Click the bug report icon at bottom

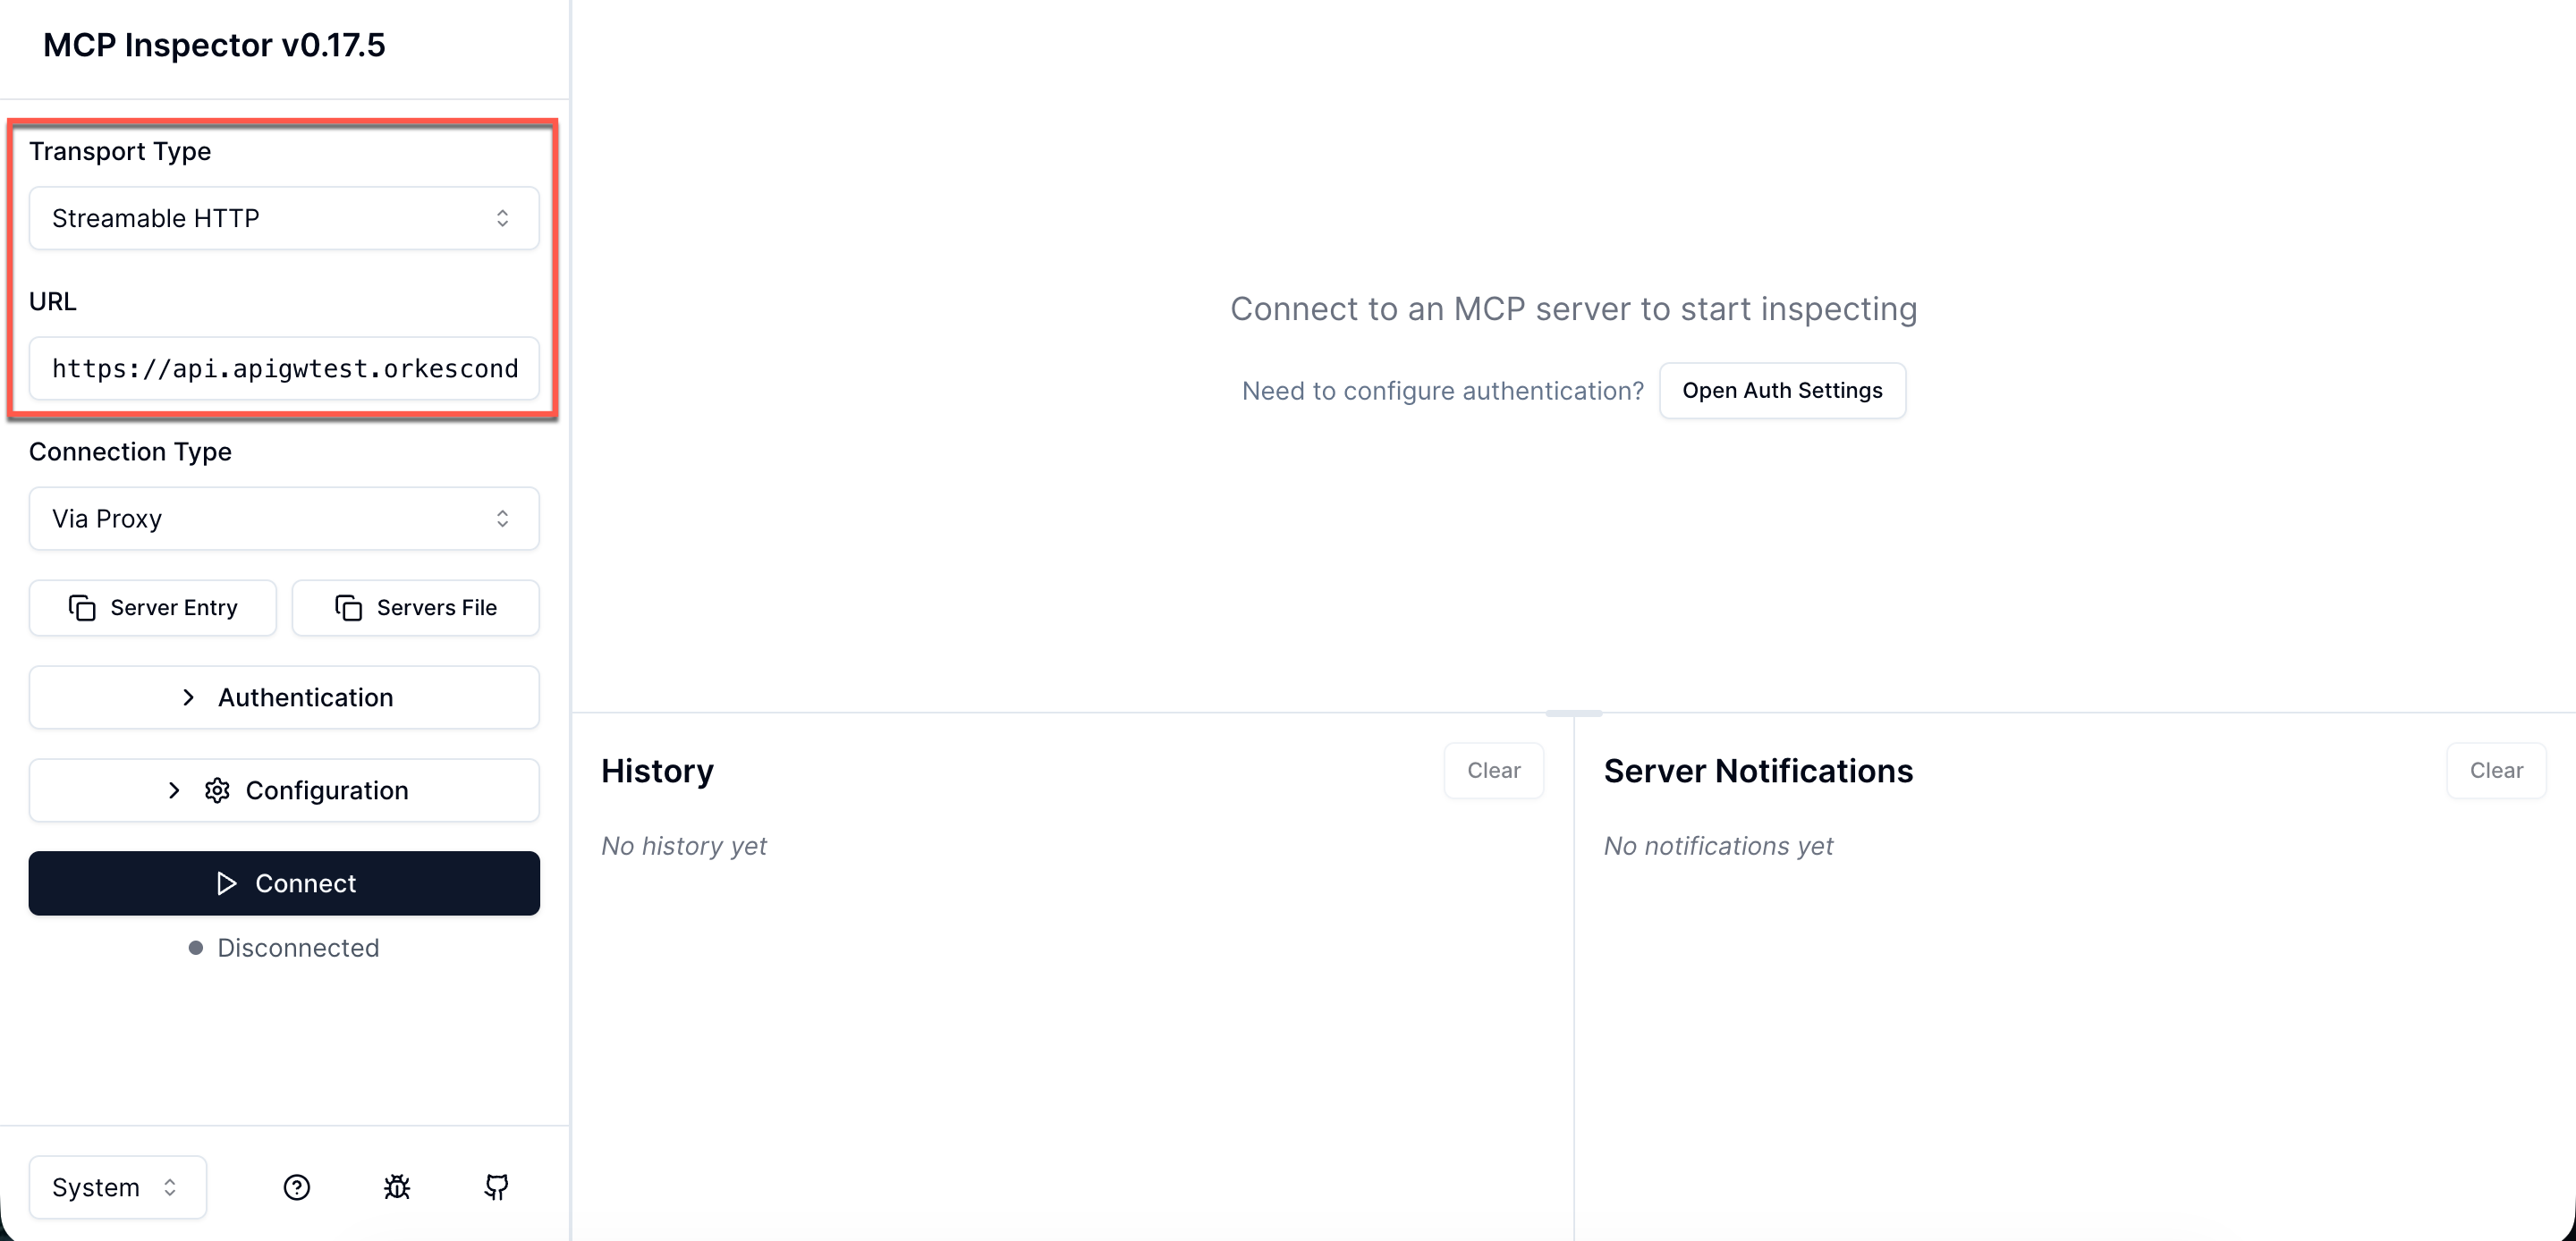(x=396, y=1187)
